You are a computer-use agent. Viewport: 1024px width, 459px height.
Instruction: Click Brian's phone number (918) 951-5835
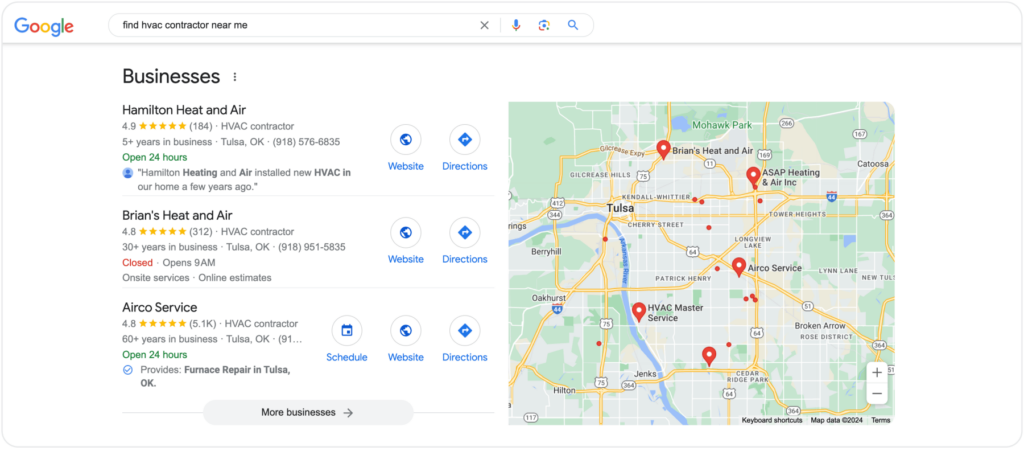[312, 247]
